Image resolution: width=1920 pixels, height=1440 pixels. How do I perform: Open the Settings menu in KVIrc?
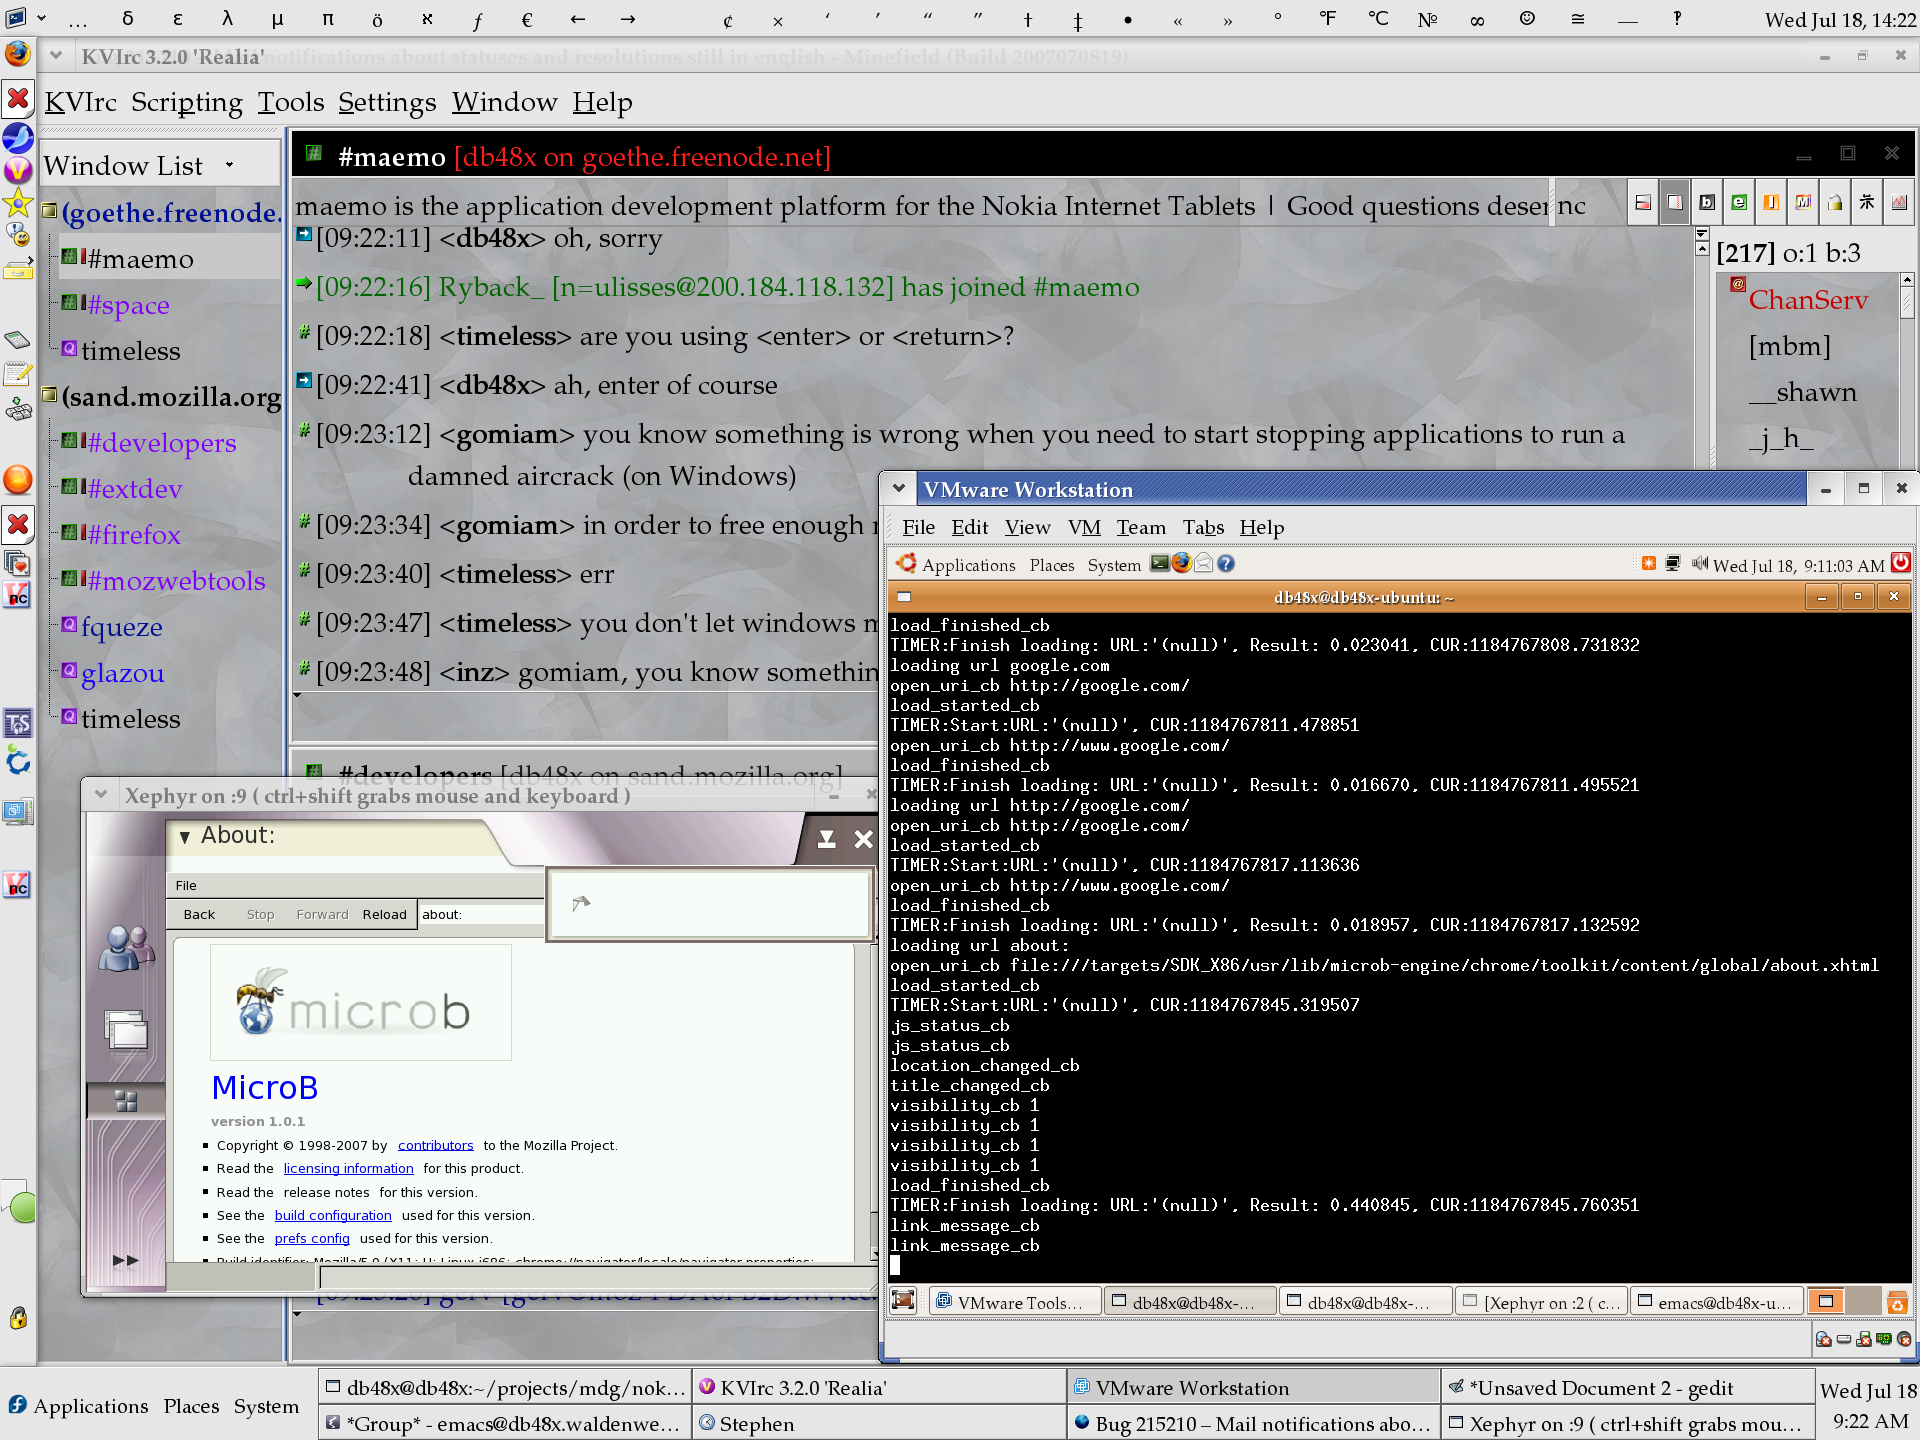click(x=387, y=102)
